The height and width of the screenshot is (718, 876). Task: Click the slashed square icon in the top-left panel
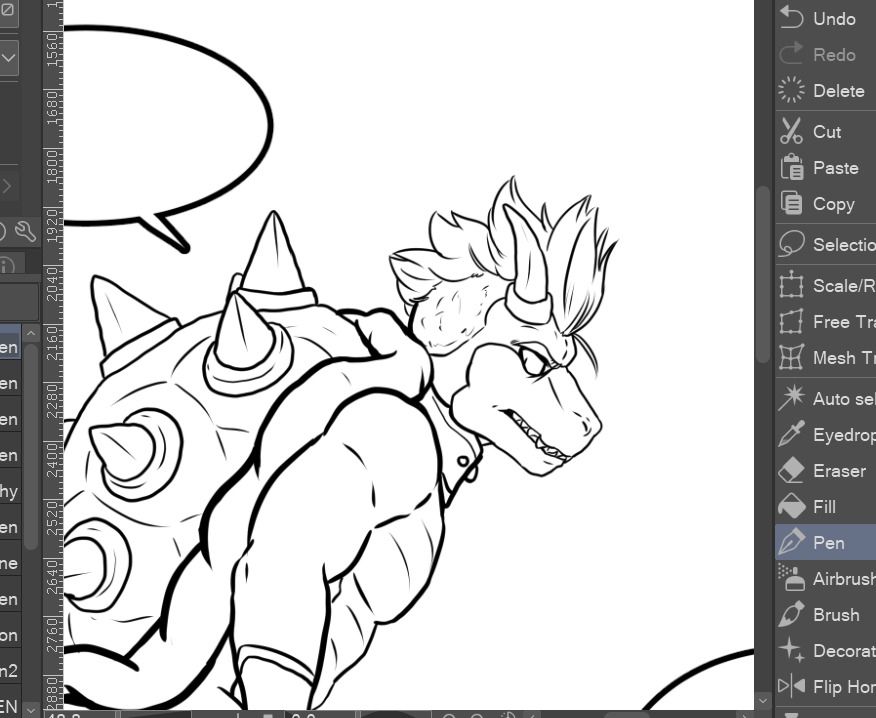pyautogui.click(x=7, y=10)
